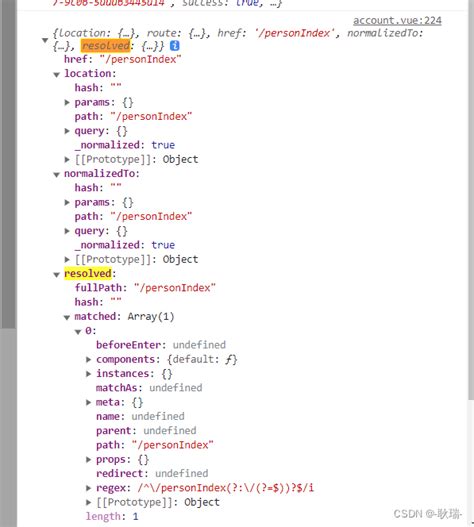474x527 pixels.
Task: Select the href: "/personIndex" line
Action: click(122, 59)
